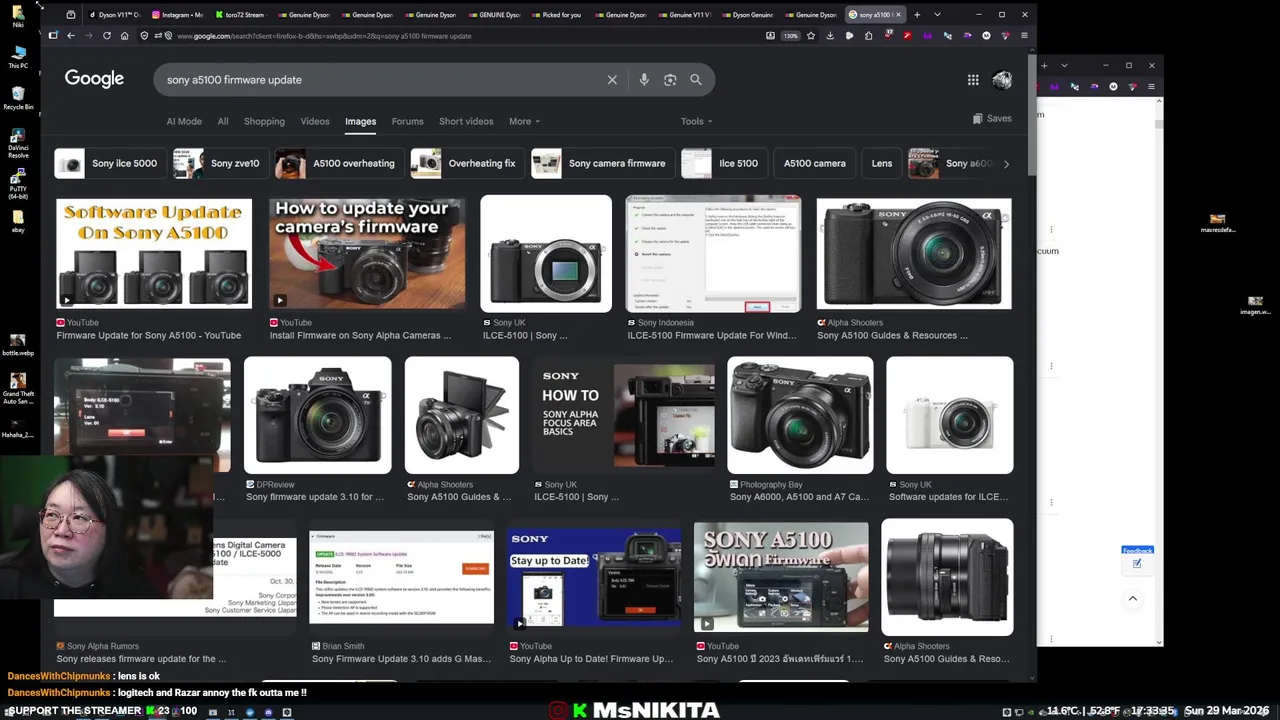Viewport: 1280px width, 720px height.
Task: Open ILCE-5100 Firmware Update For Windows link
Action: click(712, 336)
